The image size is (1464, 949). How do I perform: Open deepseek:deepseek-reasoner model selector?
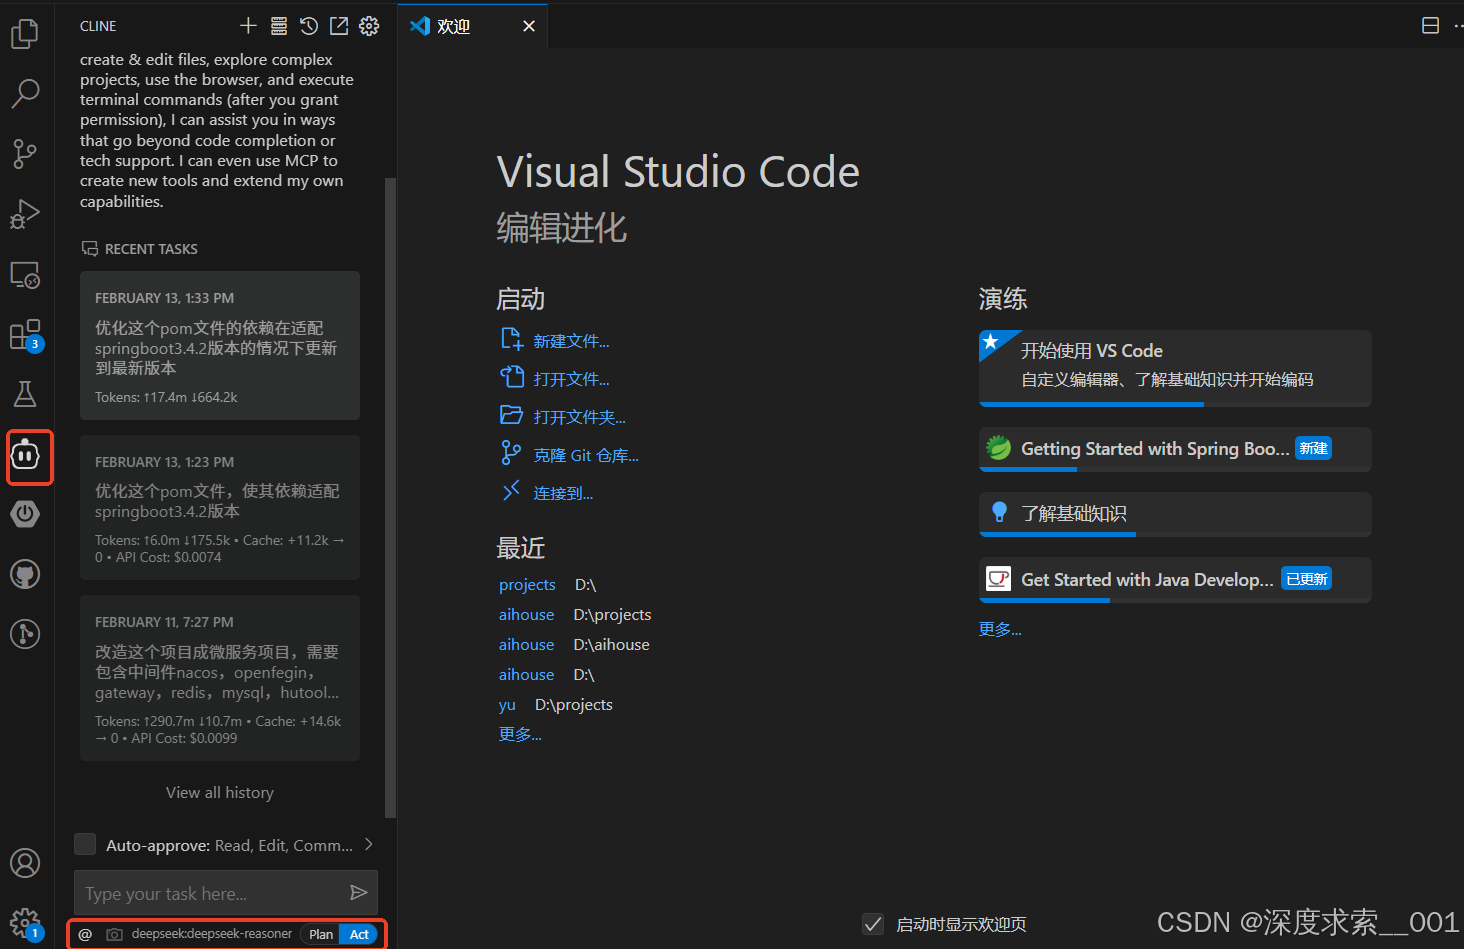tap(211, 934)
